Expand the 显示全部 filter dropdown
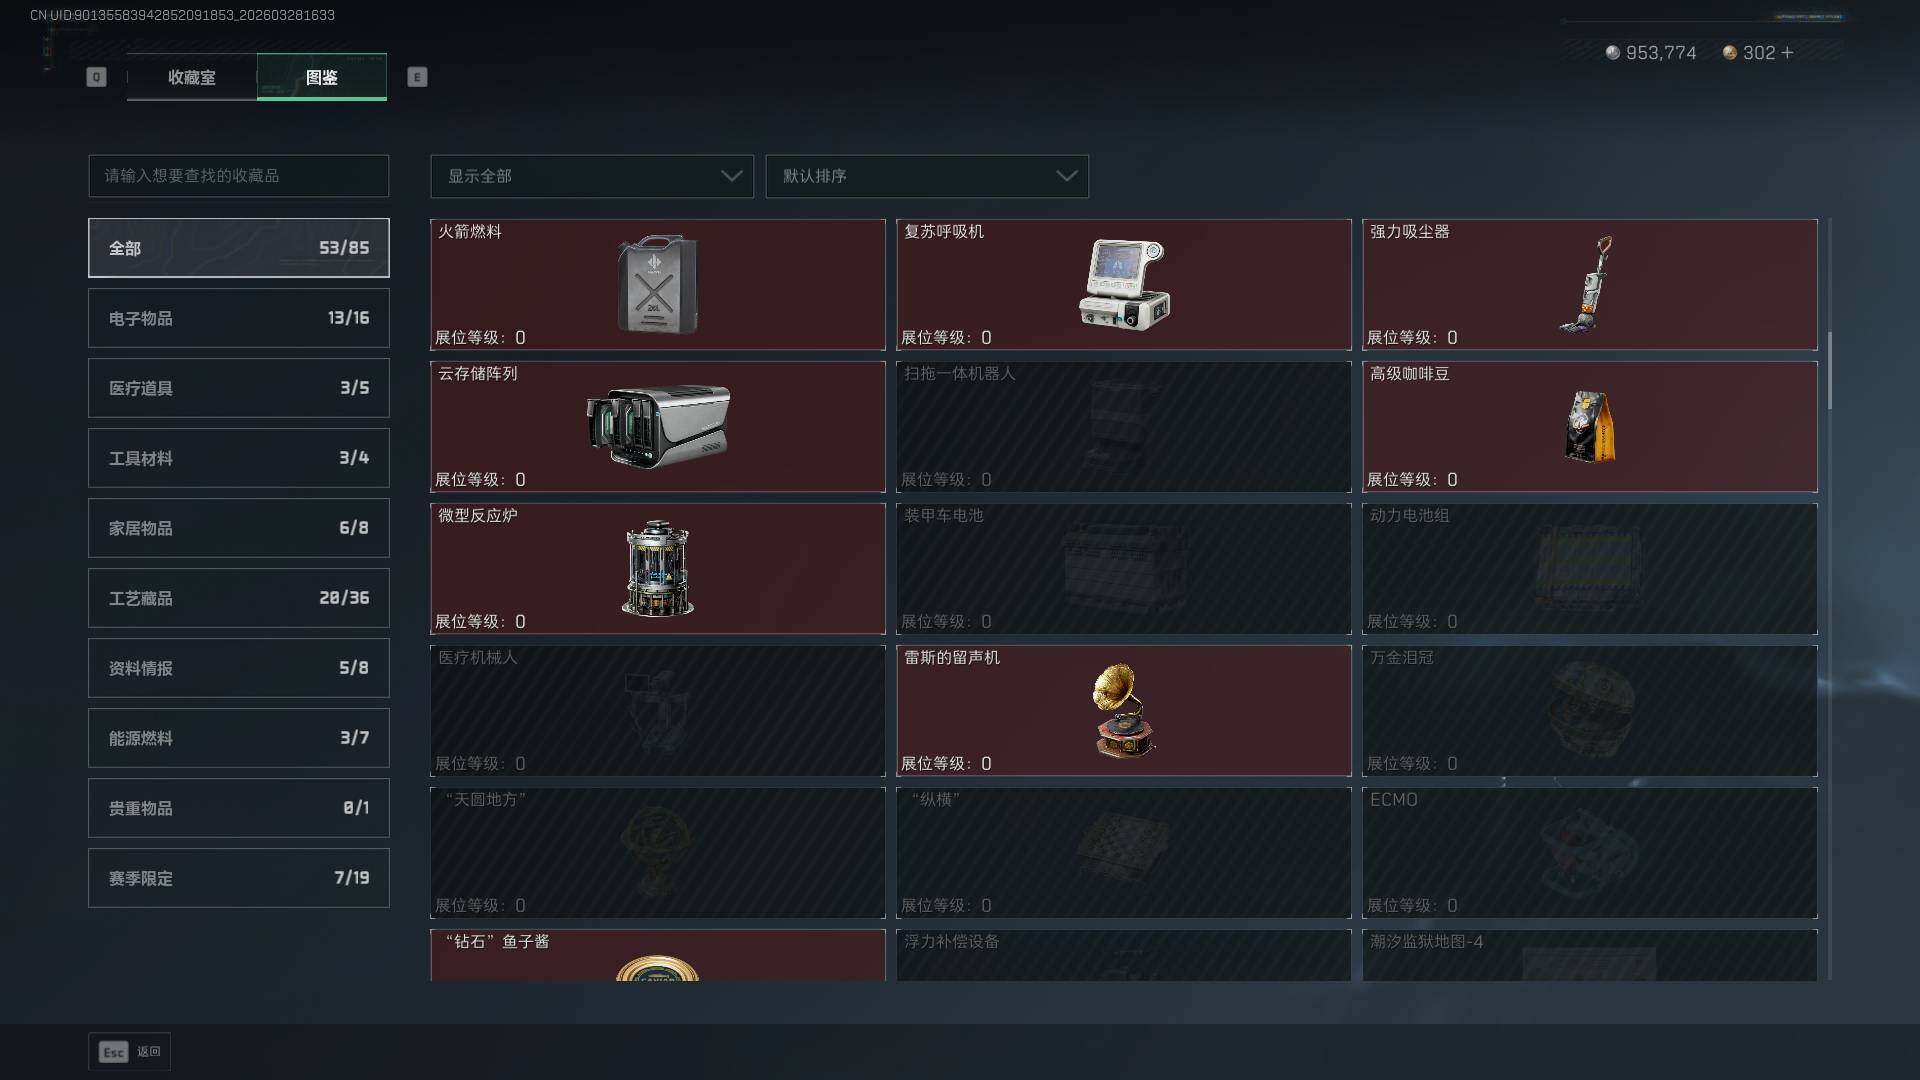Image resolution: width=1920 pixels, height=1080 pixels. click(x=591, y=176)
